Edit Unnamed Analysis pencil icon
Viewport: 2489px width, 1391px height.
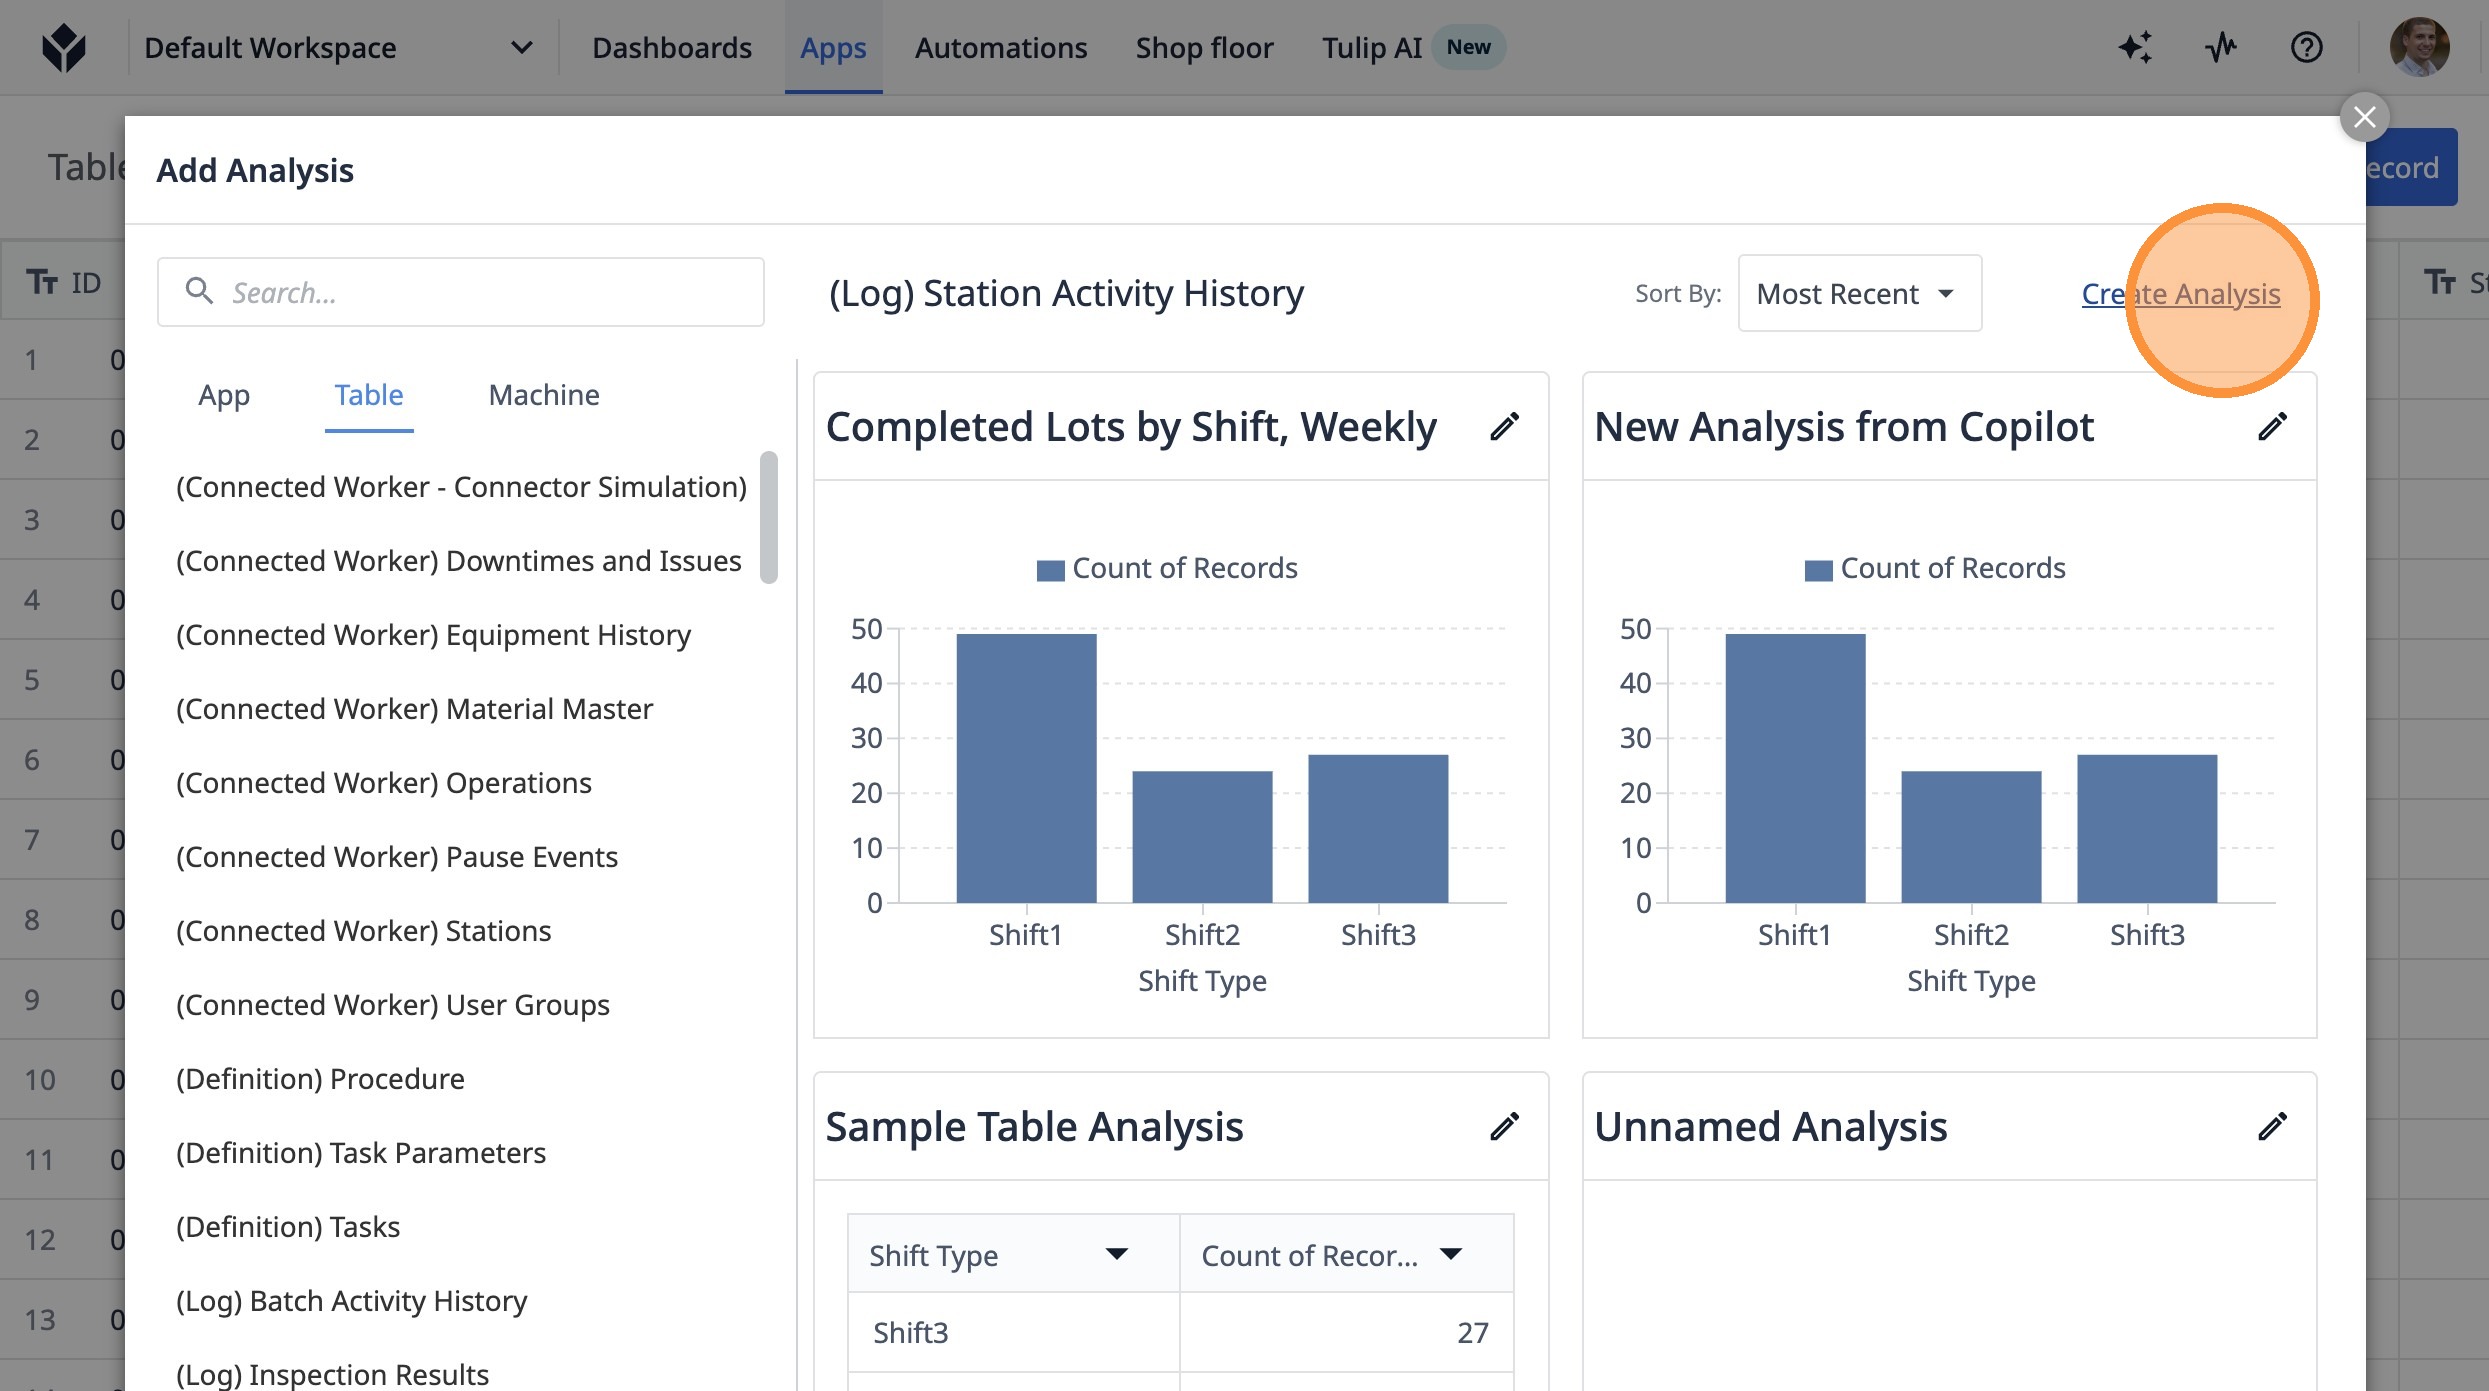(2272, 1127)
